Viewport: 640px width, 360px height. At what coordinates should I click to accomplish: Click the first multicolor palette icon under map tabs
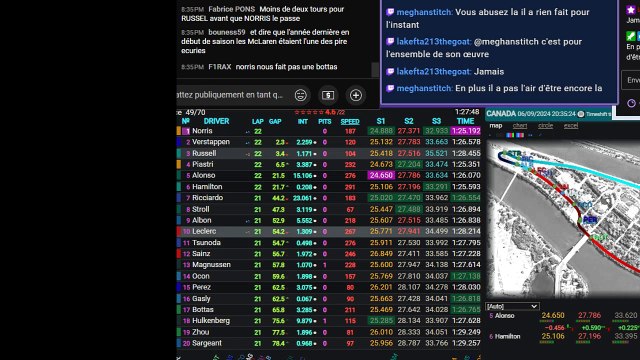pyautogui.click(x=510, y=135)
